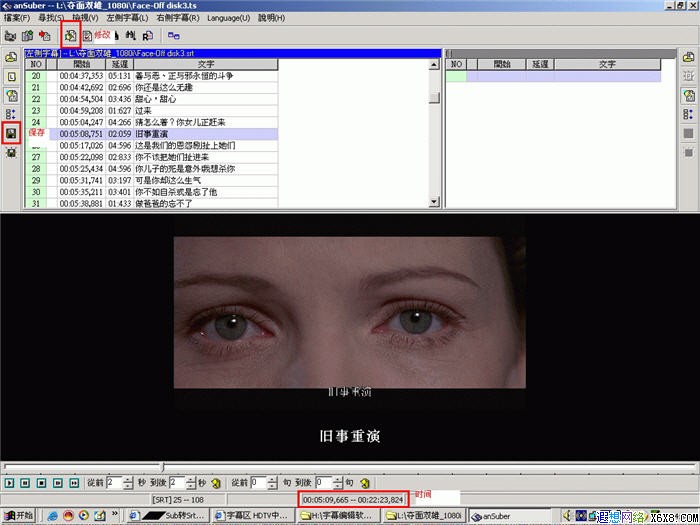Click subtitle list scrollbar down arrow

pos(434,202)
